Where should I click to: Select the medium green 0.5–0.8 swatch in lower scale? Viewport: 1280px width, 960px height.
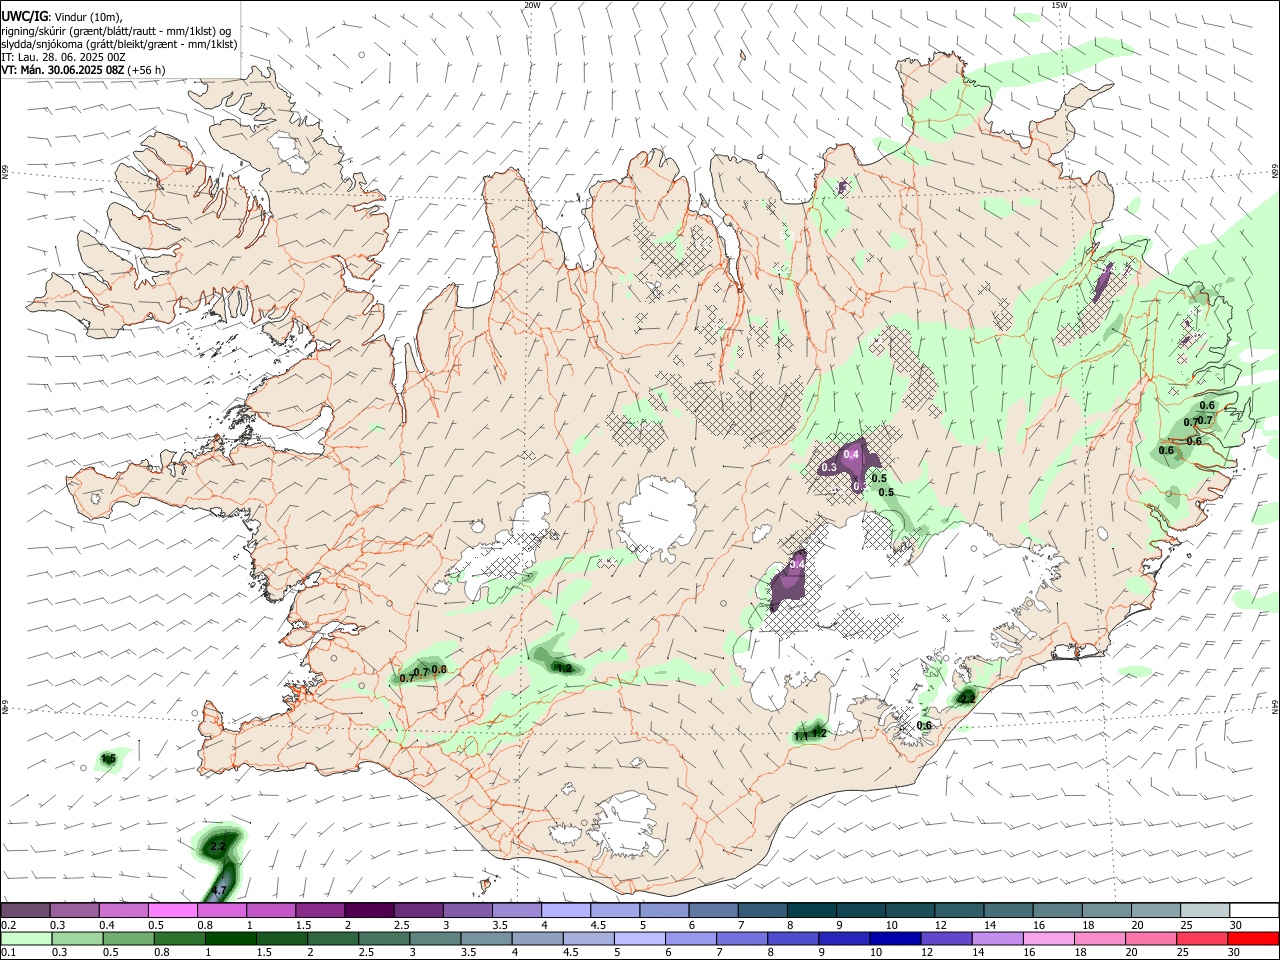pos(130,938)
